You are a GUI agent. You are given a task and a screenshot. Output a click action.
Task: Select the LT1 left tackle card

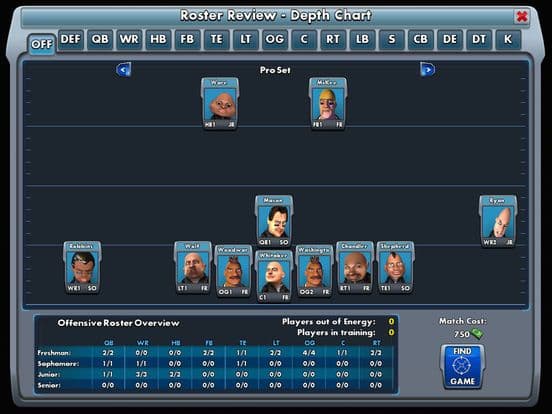[x=193, y=268]
